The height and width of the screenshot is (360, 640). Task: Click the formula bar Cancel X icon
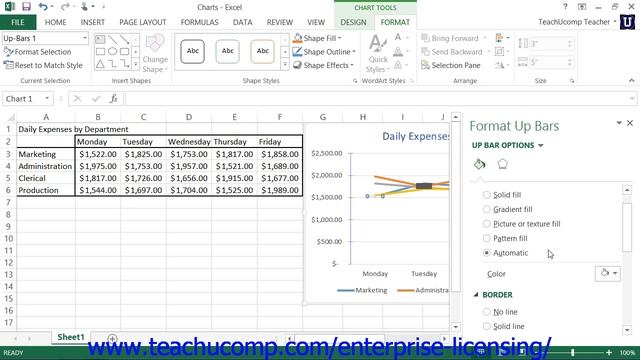[77, 99]
